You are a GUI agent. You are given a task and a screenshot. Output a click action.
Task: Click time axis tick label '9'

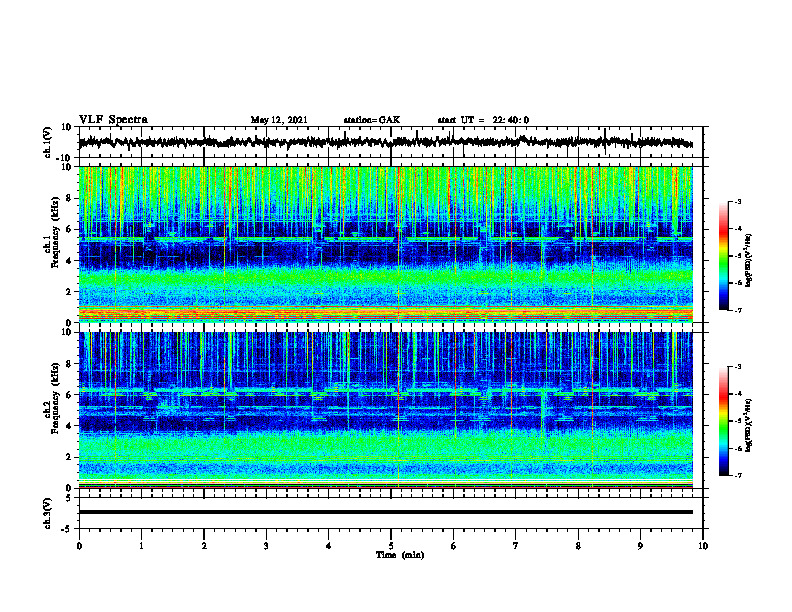(640, 546)
